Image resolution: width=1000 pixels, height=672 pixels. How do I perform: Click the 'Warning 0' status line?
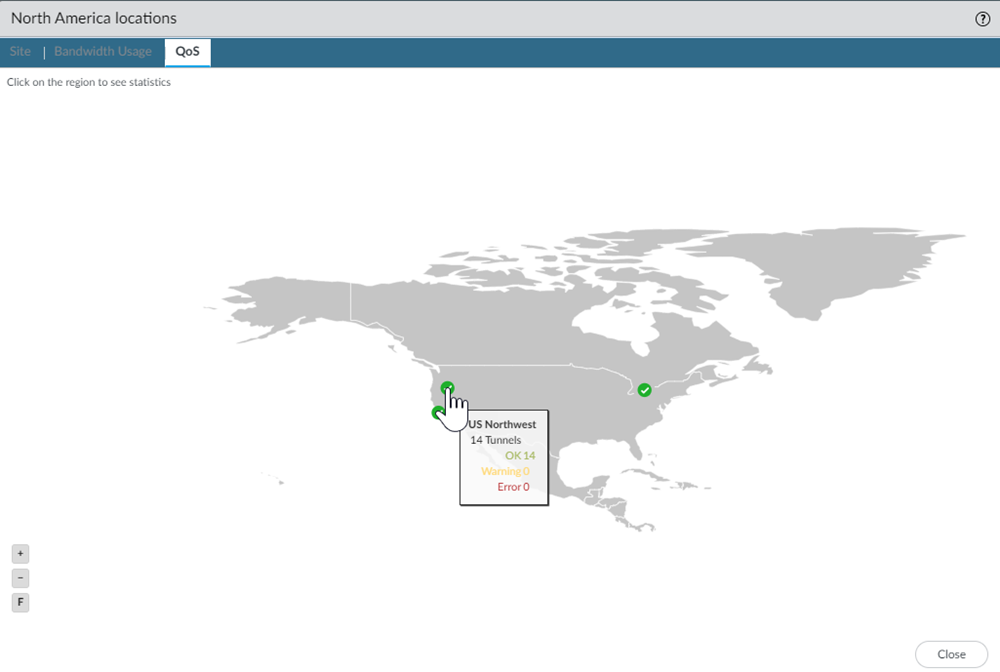pos(505,471)
